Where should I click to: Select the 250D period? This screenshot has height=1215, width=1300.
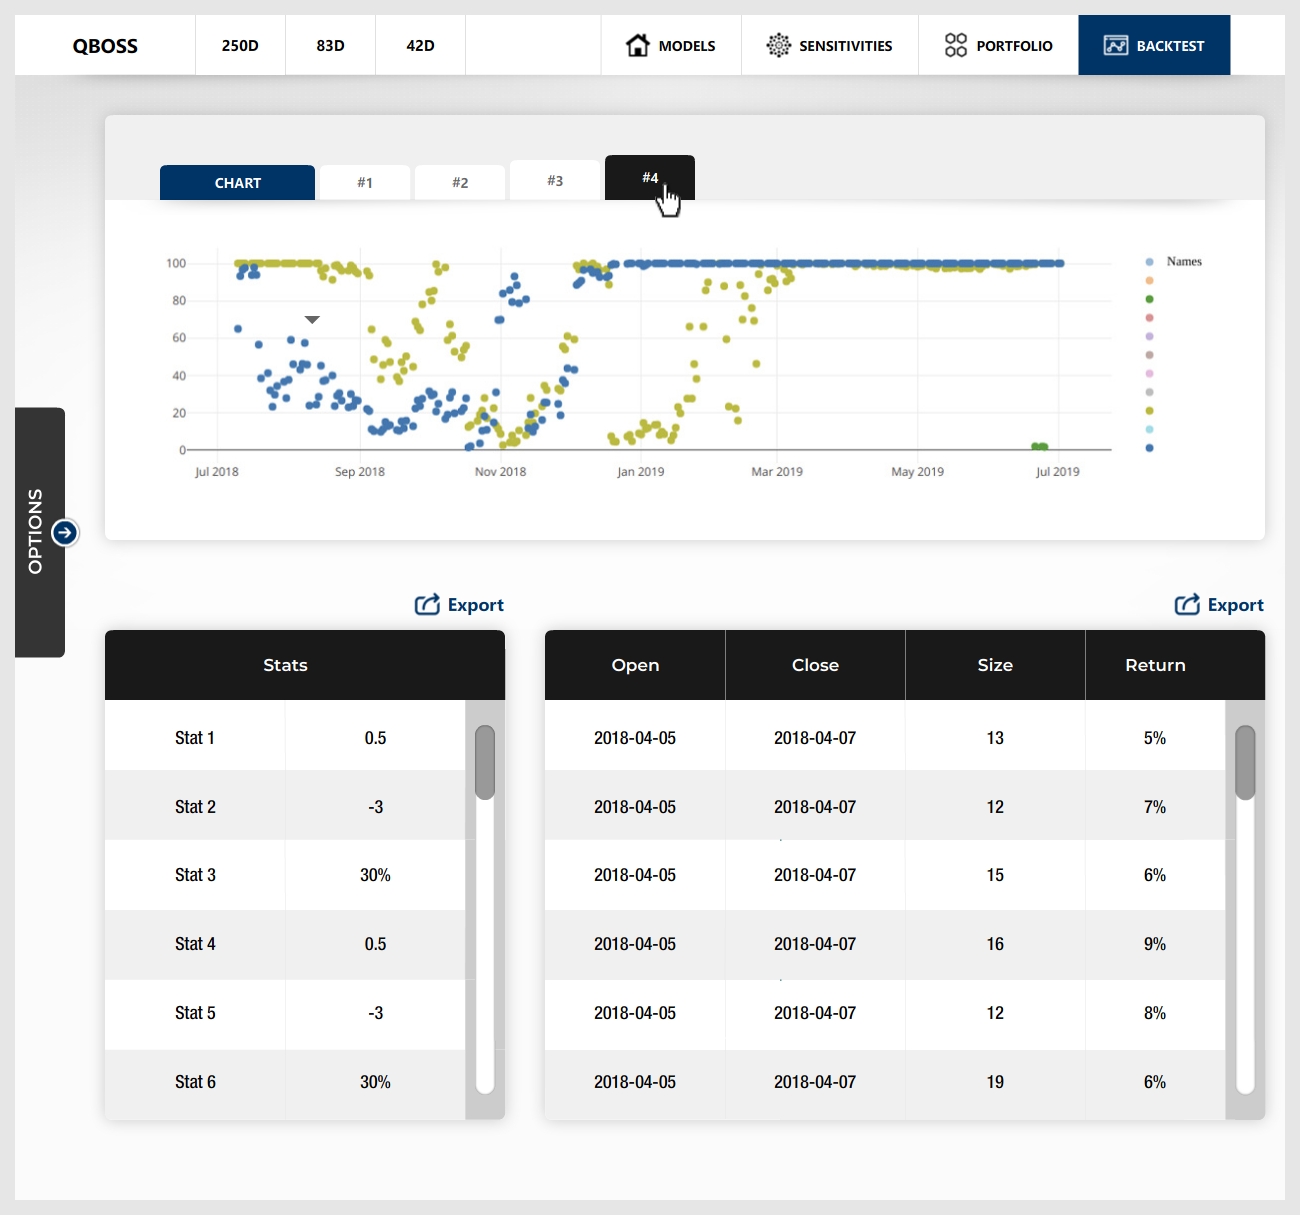click(240, 45)
